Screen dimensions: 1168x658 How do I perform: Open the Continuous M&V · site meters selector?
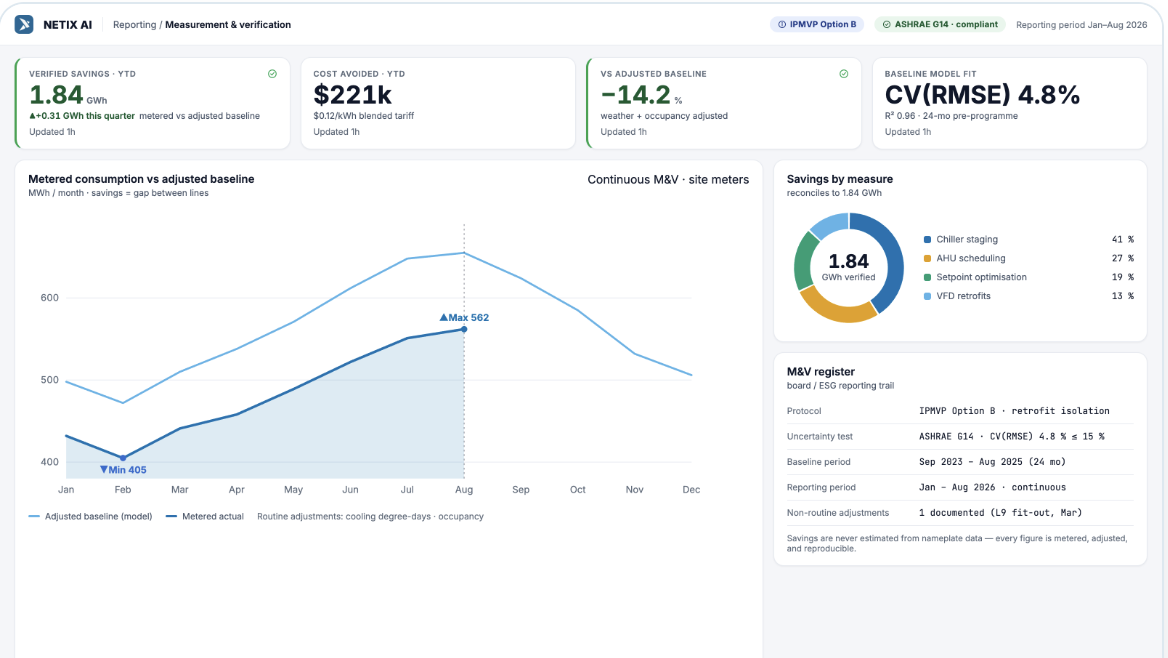(668, 180)
